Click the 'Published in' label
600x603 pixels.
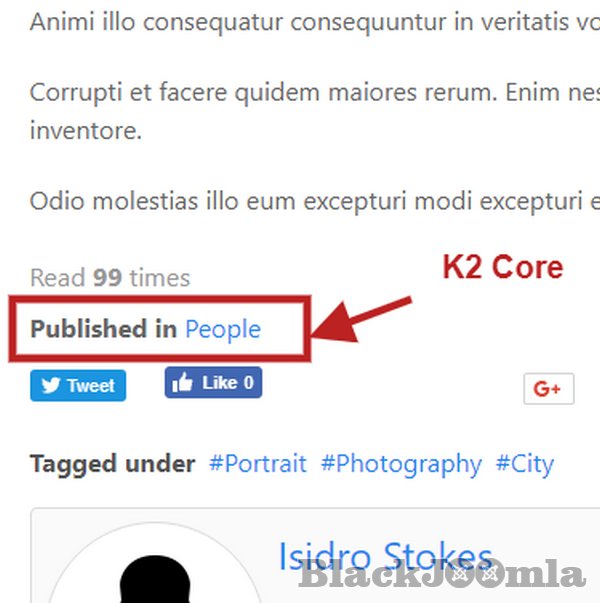tap(103, 329)
